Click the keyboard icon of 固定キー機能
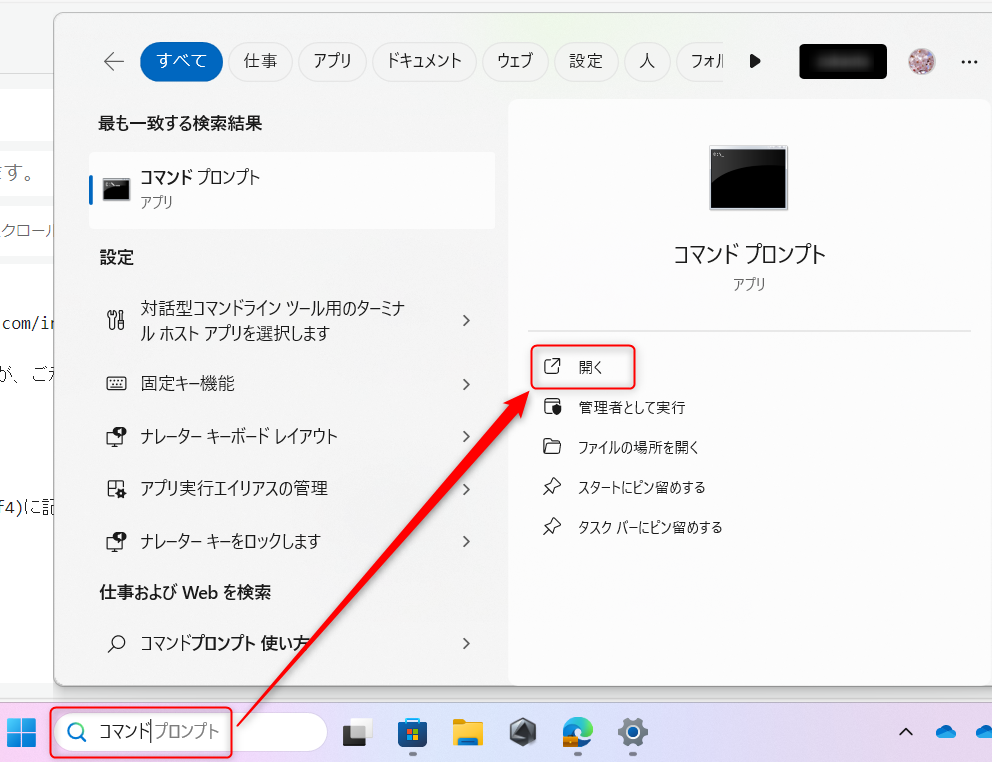 [116, 384]
